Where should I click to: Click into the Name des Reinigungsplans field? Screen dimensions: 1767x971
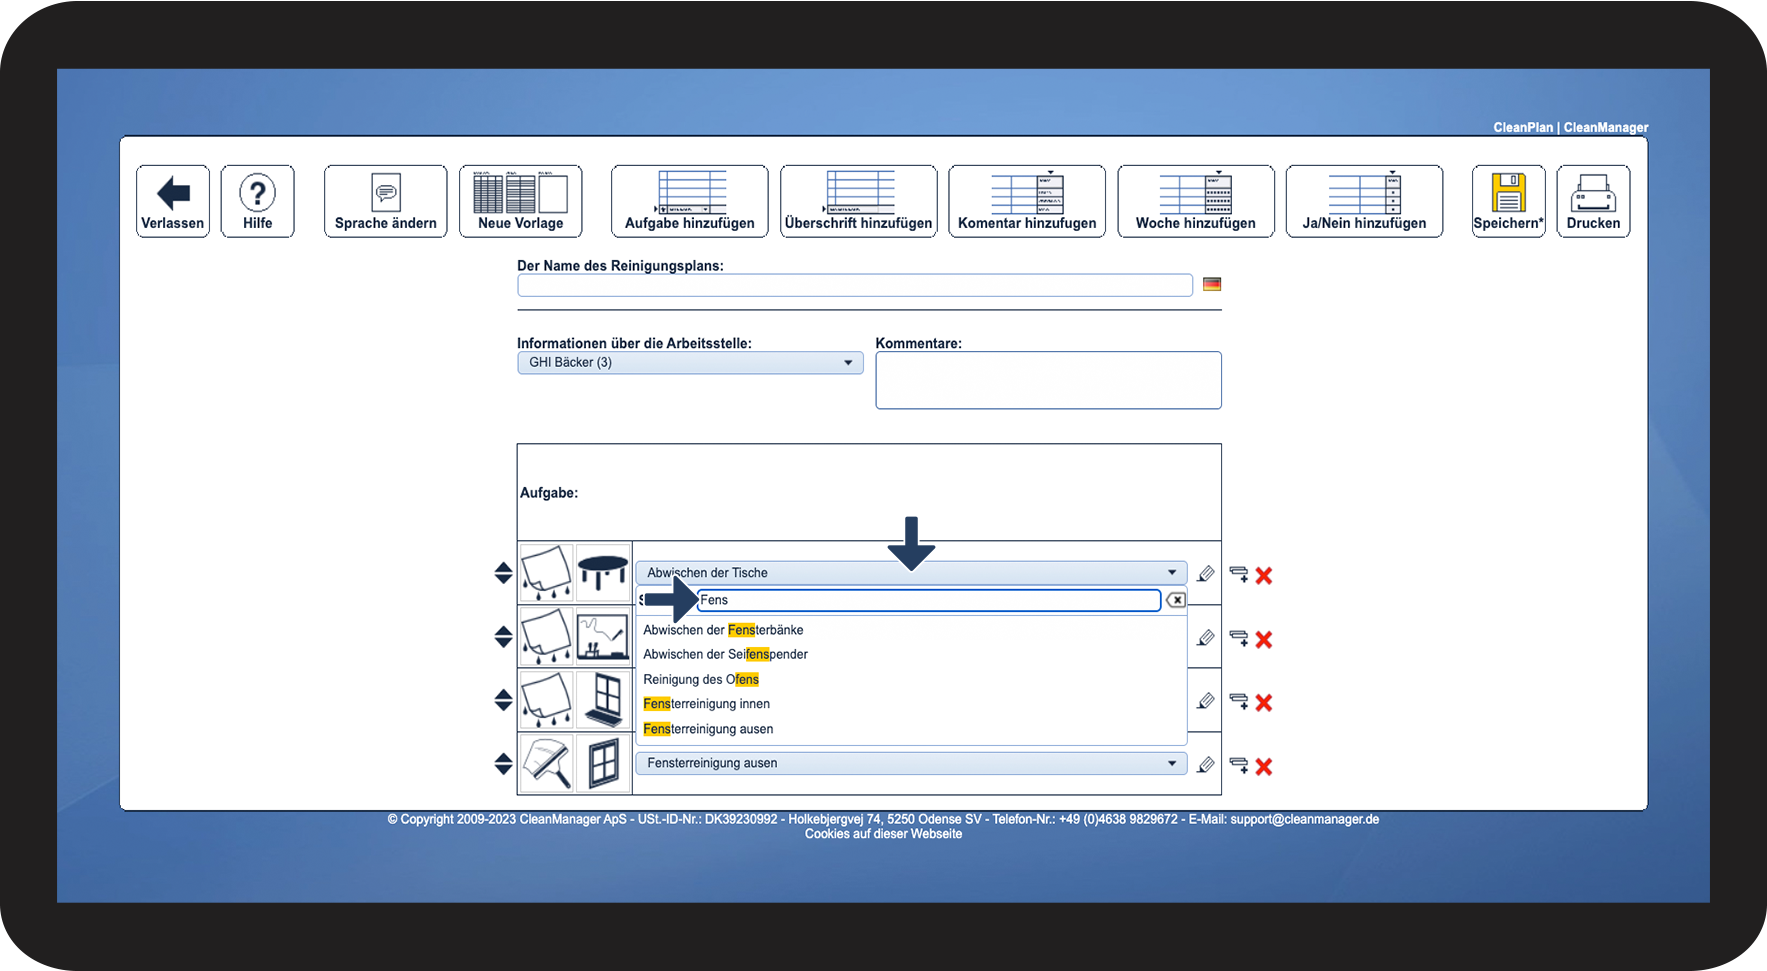tap(855, 285)
